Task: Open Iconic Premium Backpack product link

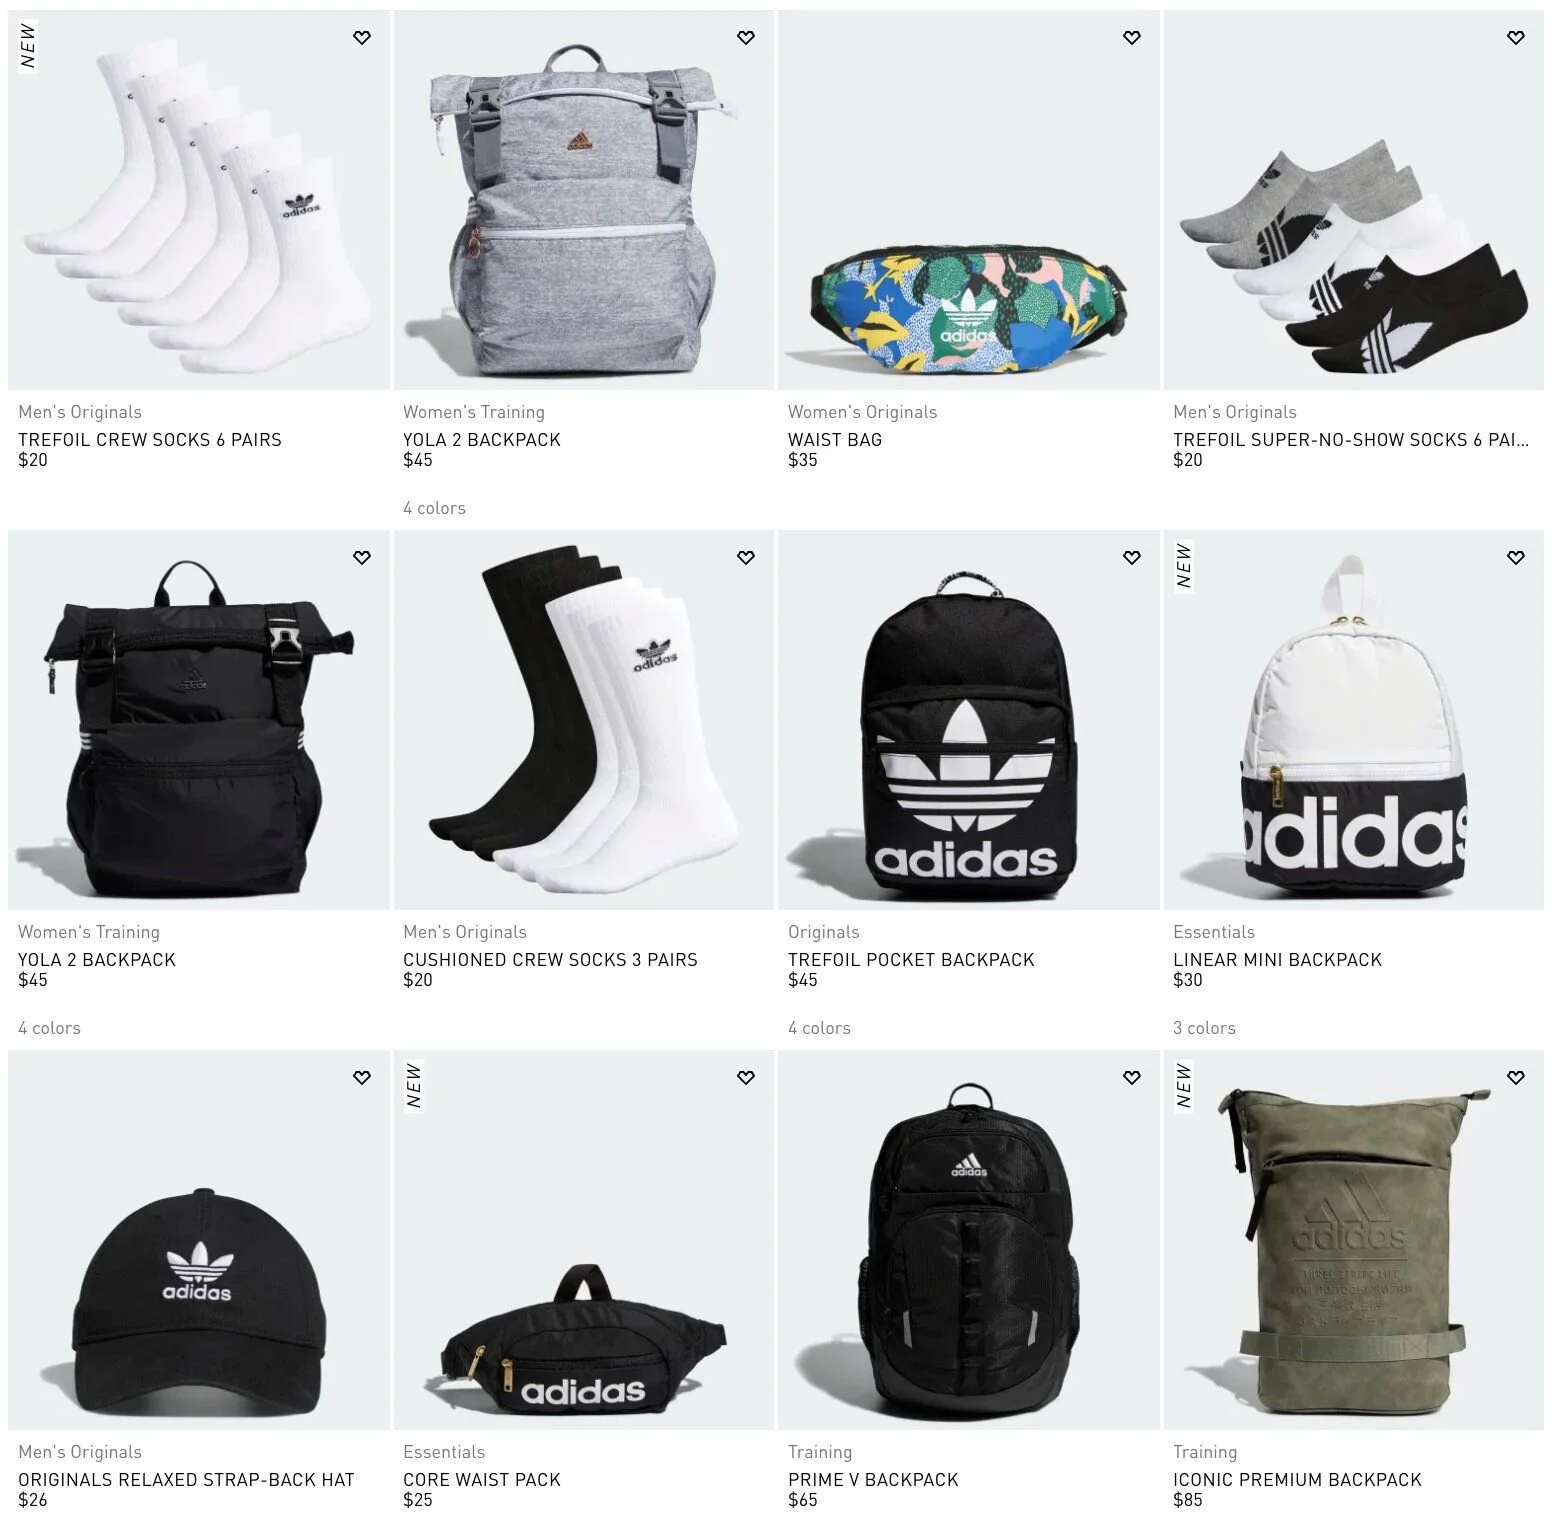Action: coord(1297,1480)
